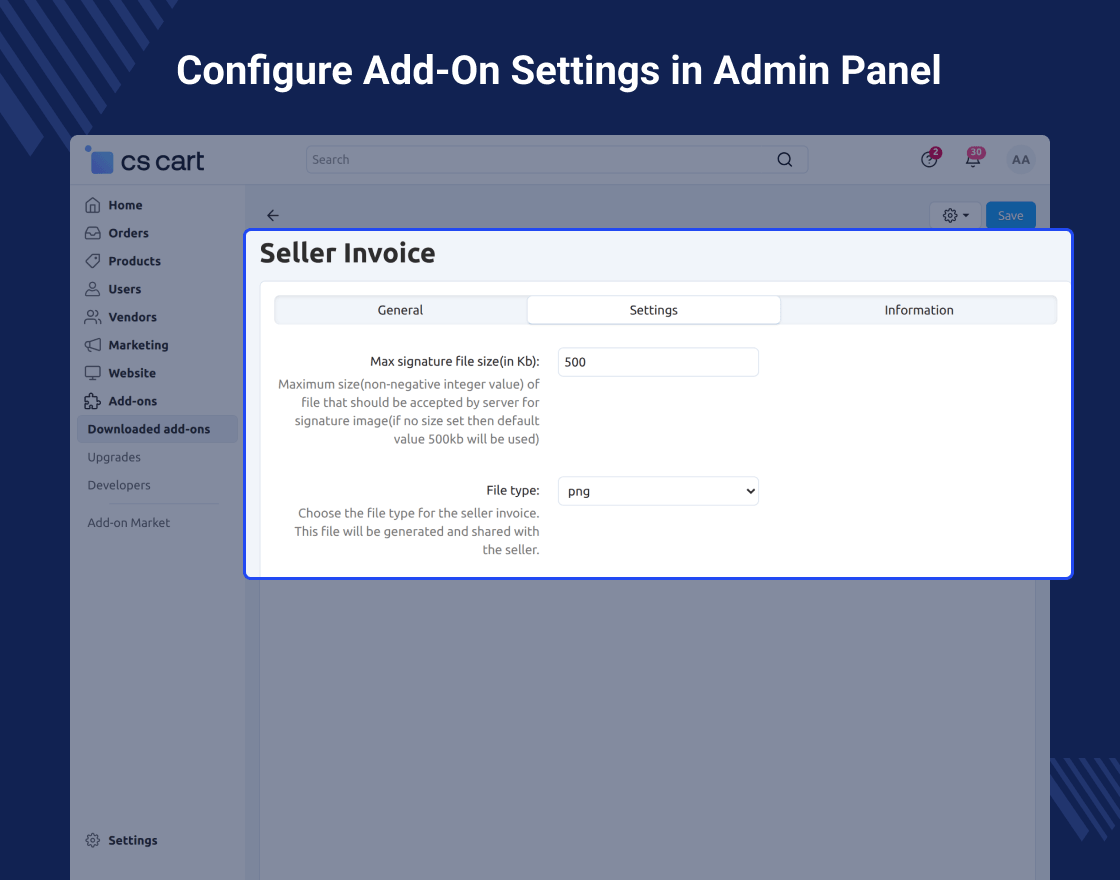
Task: Open the quick help icon with badge
Action: (929, 160)
